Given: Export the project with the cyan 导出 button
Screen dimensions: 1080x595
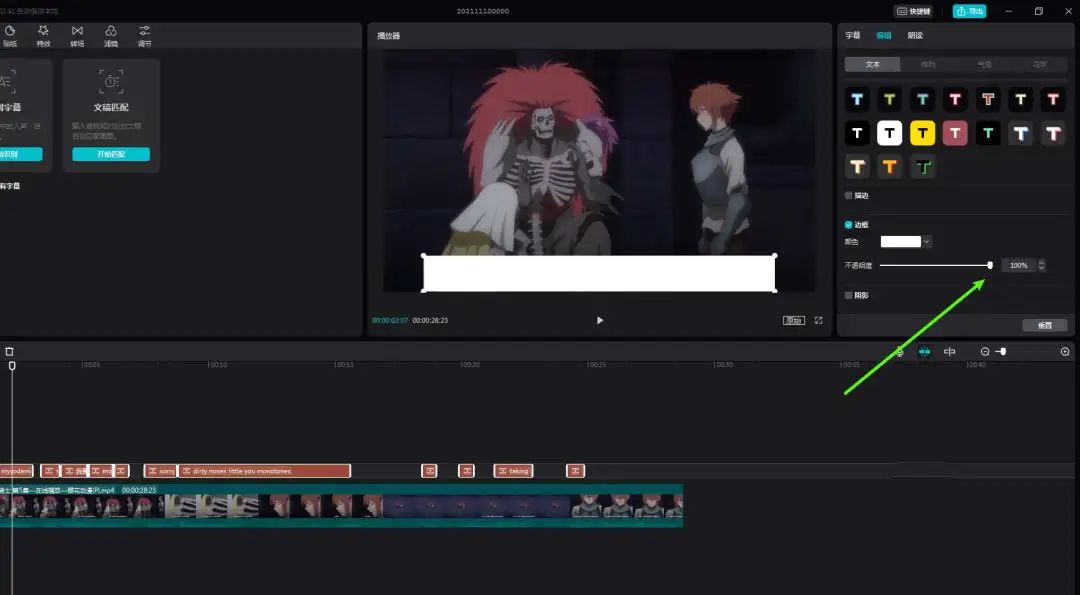Looking at the screenshot, I should pyautogui.click(x=969, y=11).
